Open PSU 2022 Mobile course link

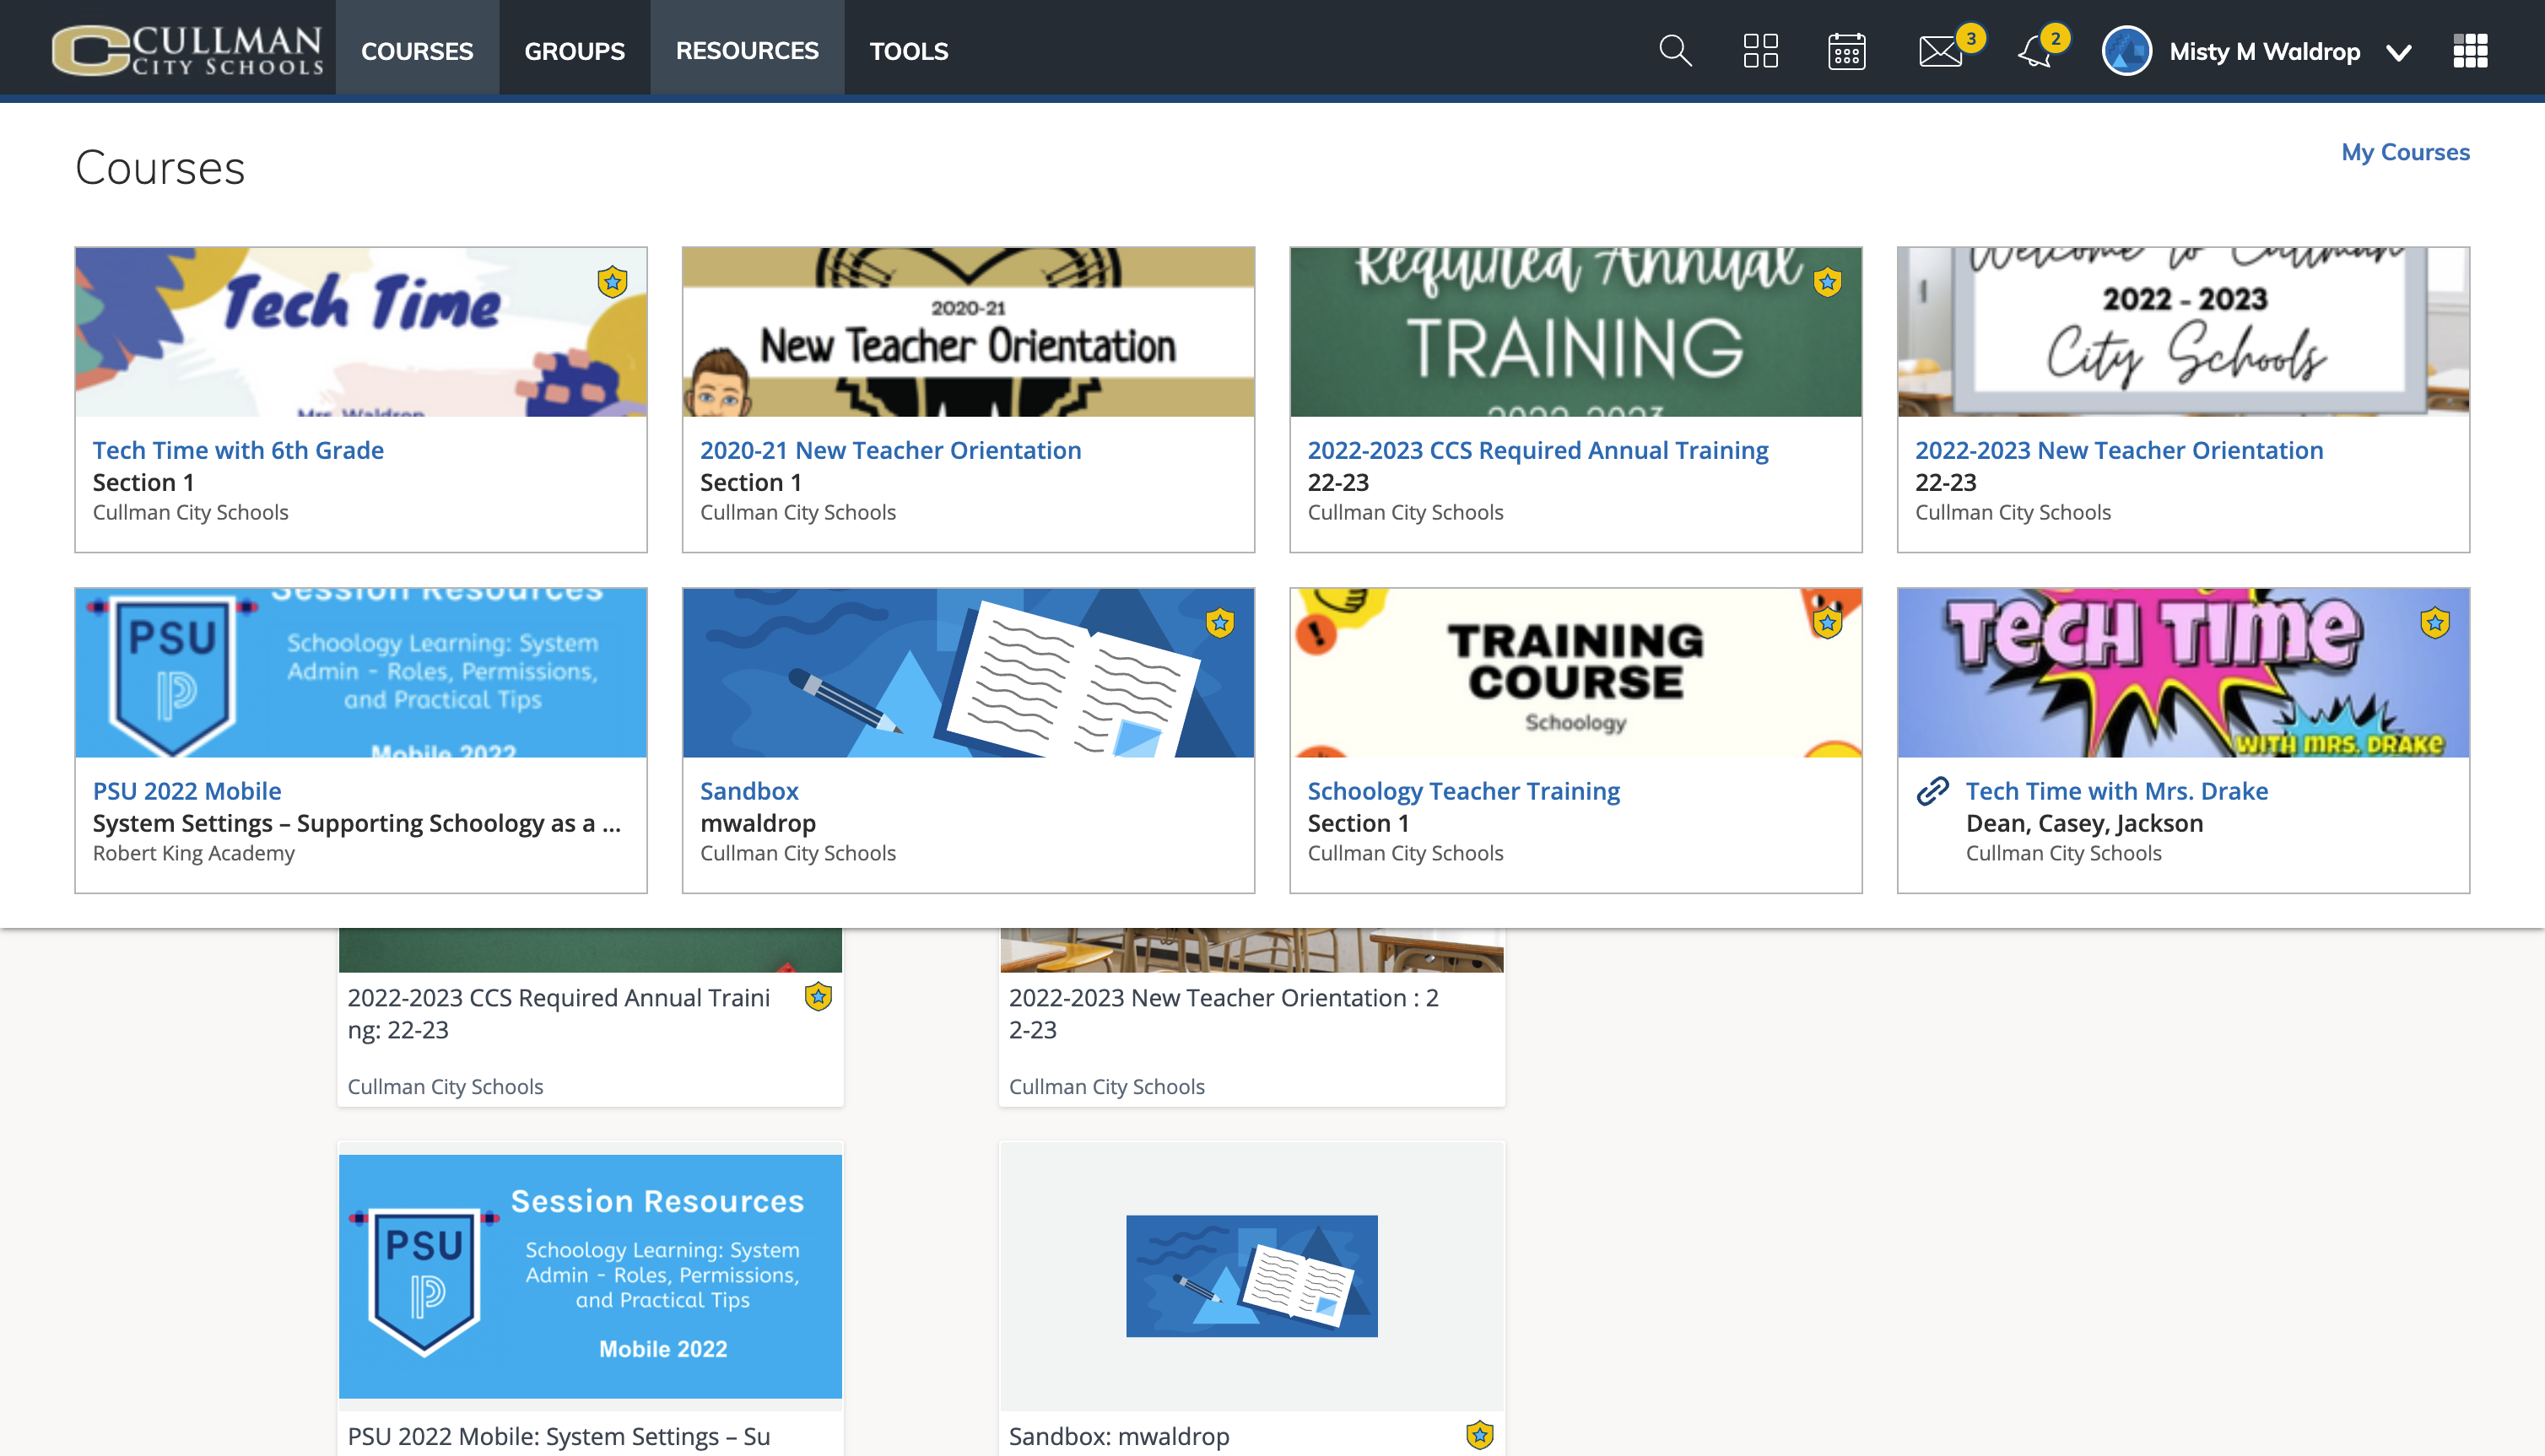click(x=187, y=791)
